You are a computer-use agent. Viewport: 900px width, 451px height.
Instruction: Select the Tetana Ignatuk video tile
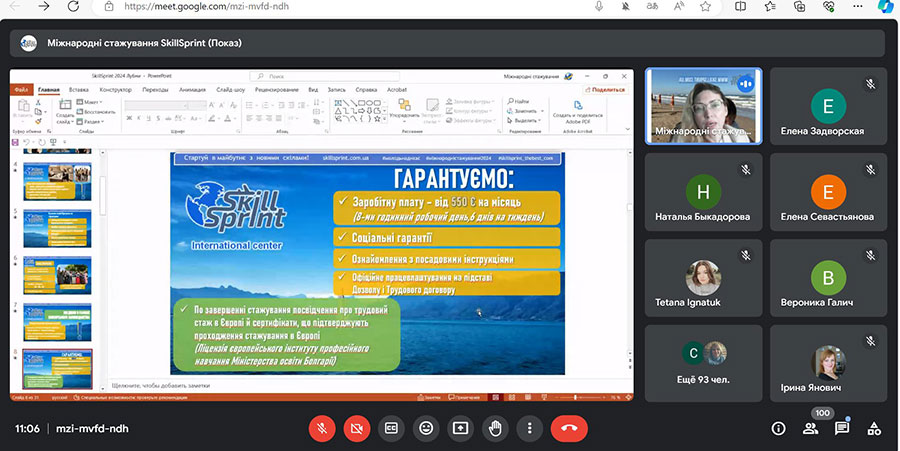(x=703, y=276)
